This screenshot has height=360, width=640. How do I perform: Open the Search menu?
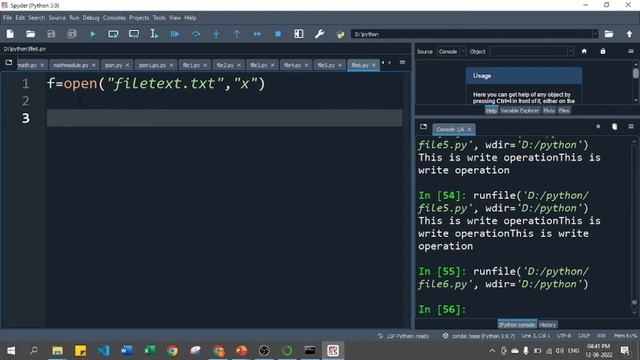pyautogui.click(x=36, y=18)
